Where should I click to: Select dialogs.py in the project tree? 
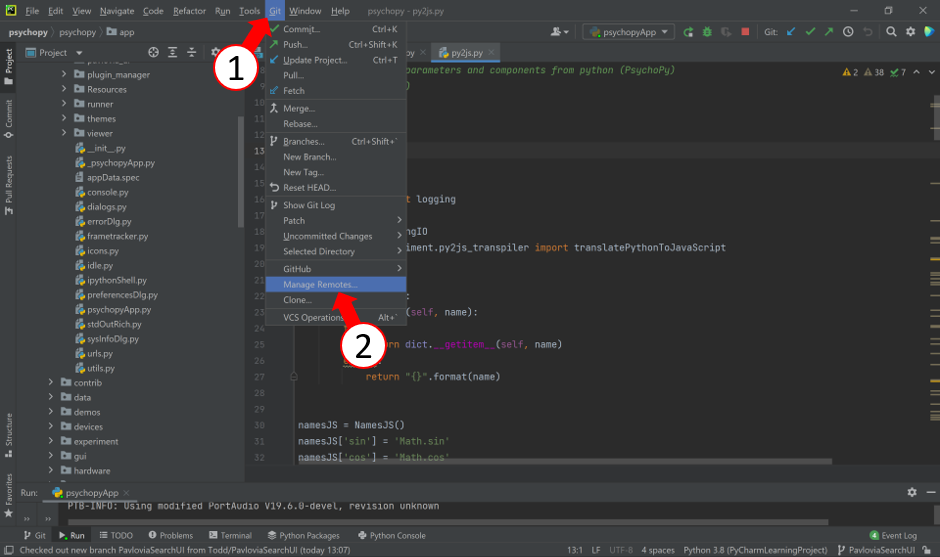(107, 207)
